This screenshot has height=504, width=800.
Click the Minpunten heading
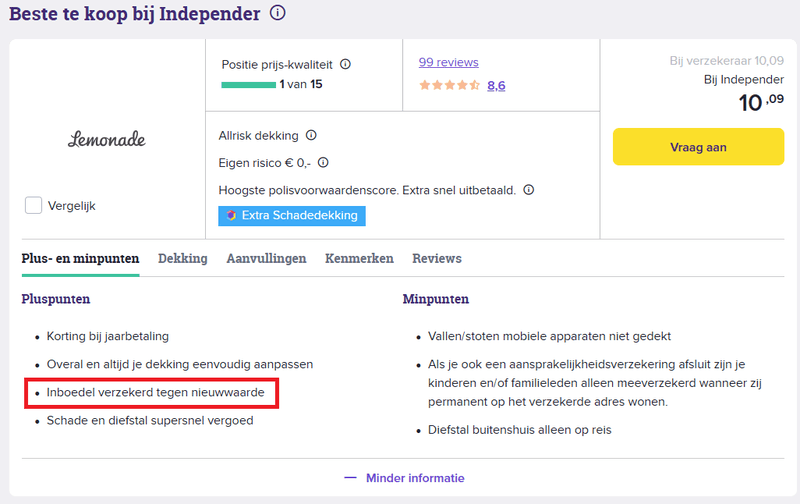coord(436,299)
